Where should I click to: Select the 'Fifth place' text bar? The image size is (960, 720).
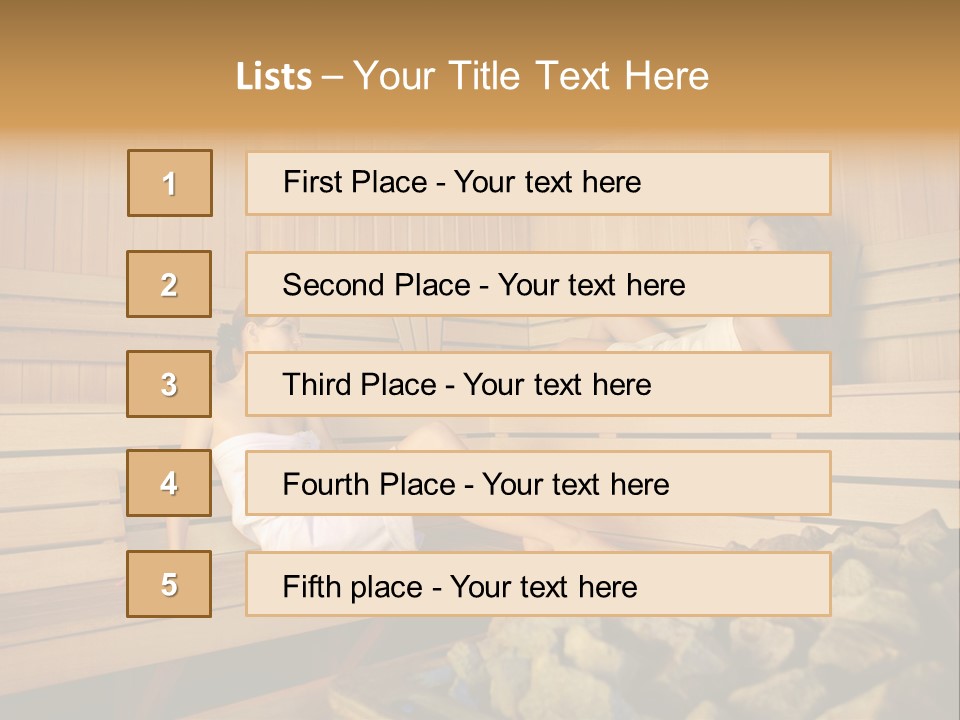pos(538,585)
